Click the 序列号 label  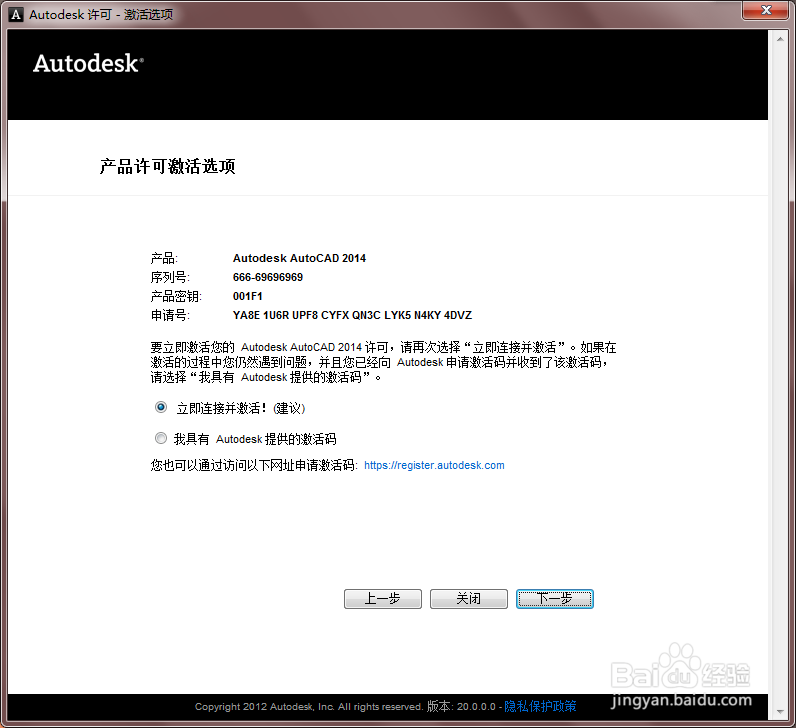170,277
